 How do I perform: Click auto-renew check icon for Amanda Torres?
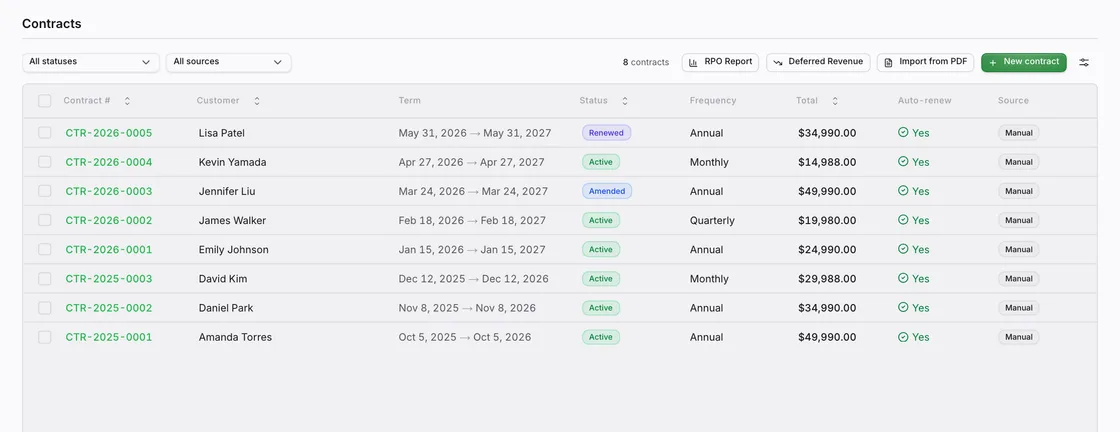click(903, 337)
